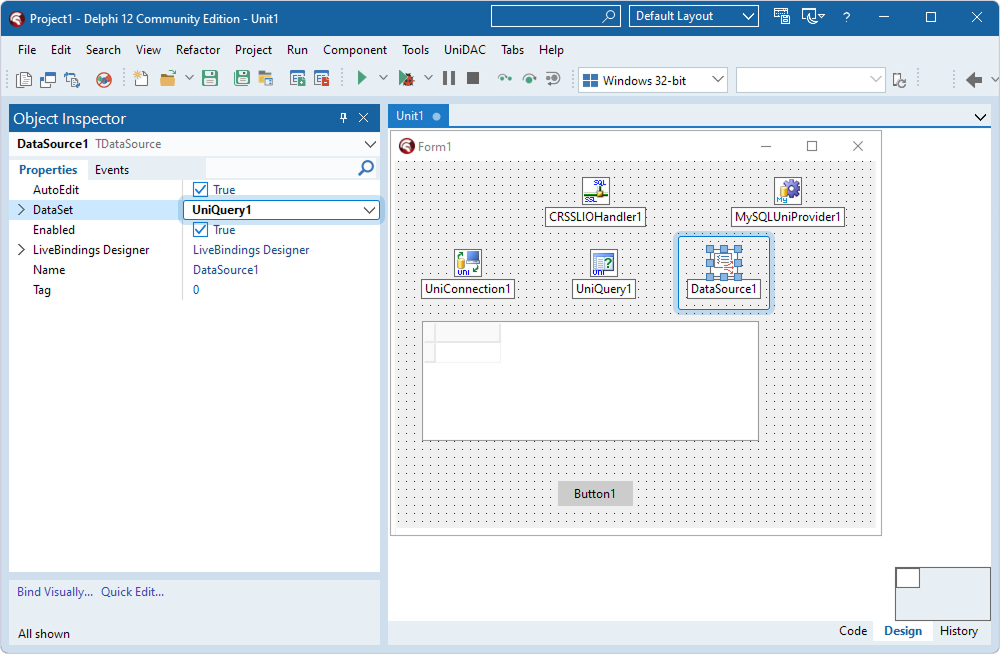The image size is (1000, 654).
Task: Open the Component menu
Action: point(355,50)
